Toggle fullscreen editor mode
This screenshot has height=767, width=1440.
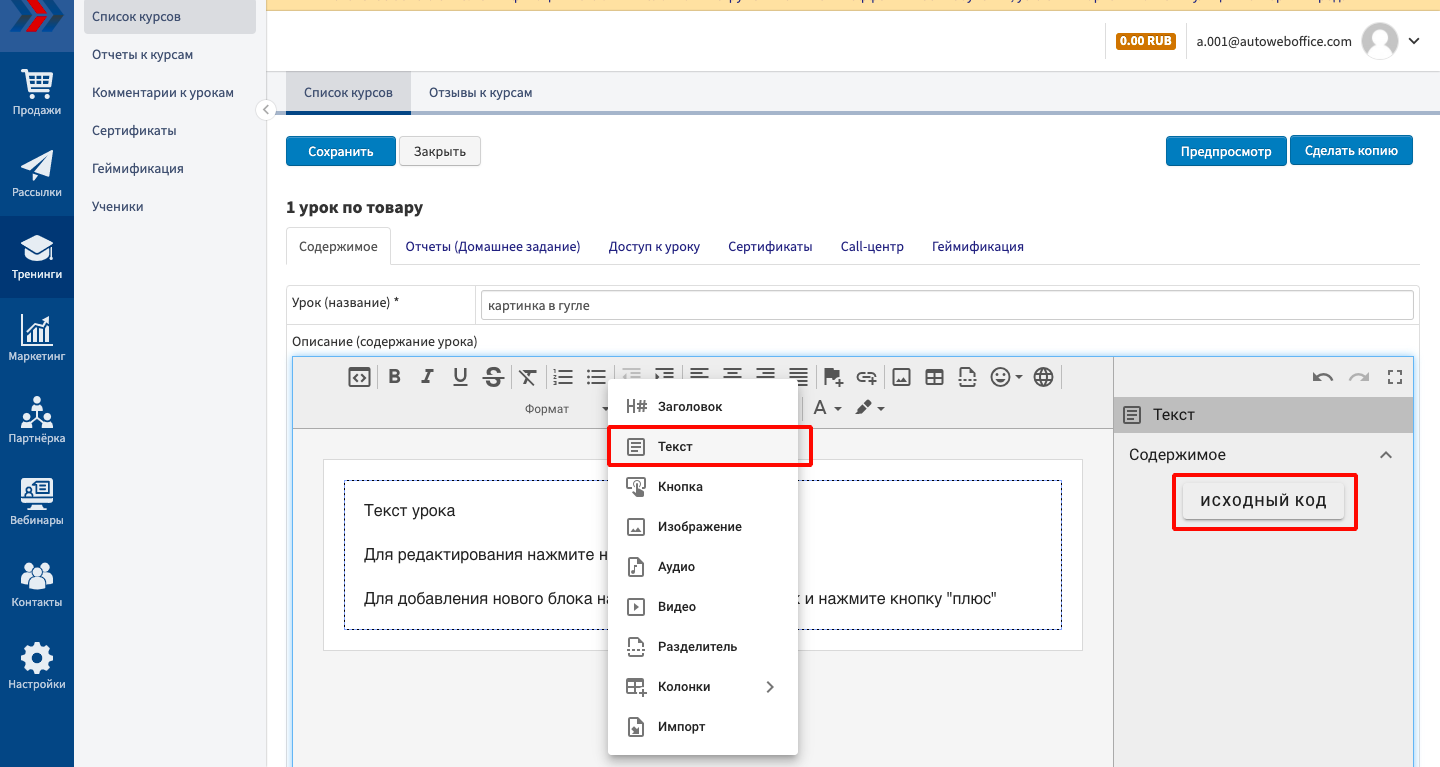click(1395, 377)
